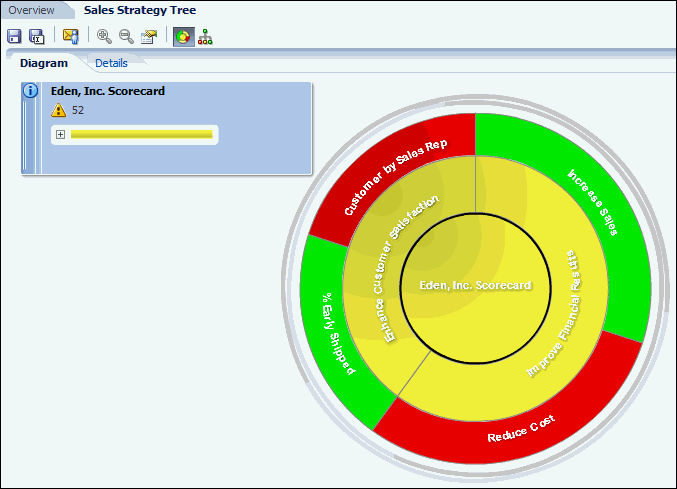This screenshot has width=677, height=489.
Task: Zoom out of the diagram
Action: [x=127, y=36]
